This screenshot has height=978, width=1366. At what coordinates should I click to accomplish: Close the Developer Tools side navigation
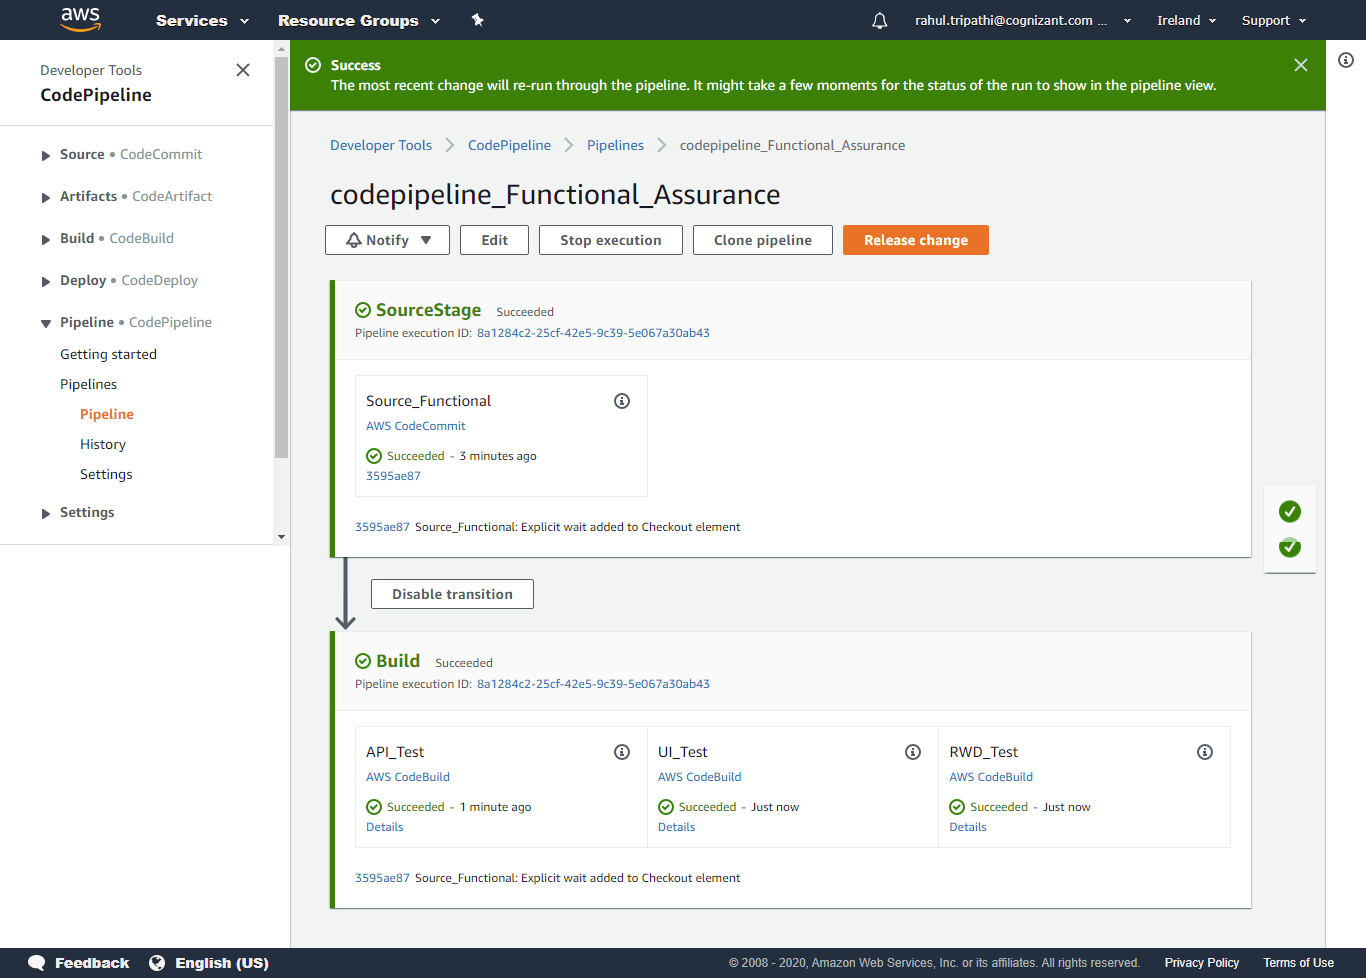(243, 70)
